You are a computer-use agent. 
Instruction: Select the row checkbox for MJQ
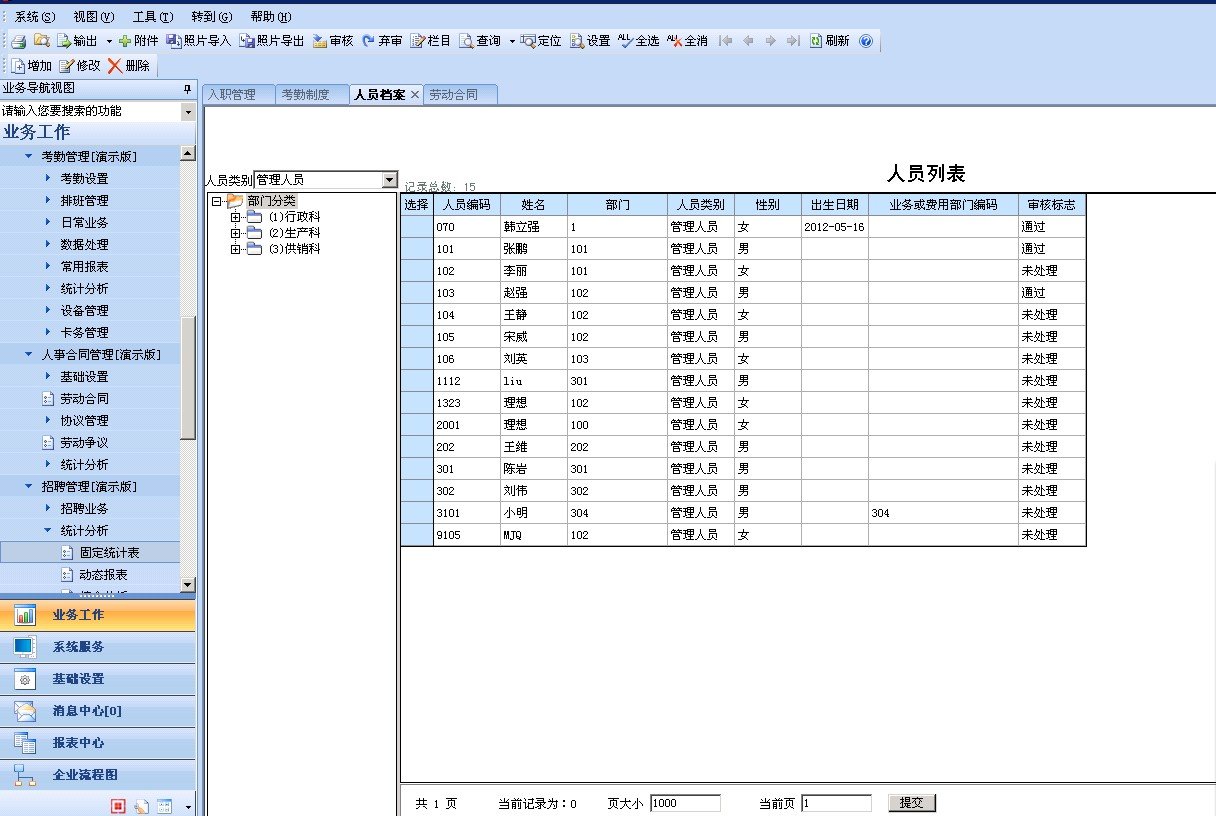[x=417, y=535]
